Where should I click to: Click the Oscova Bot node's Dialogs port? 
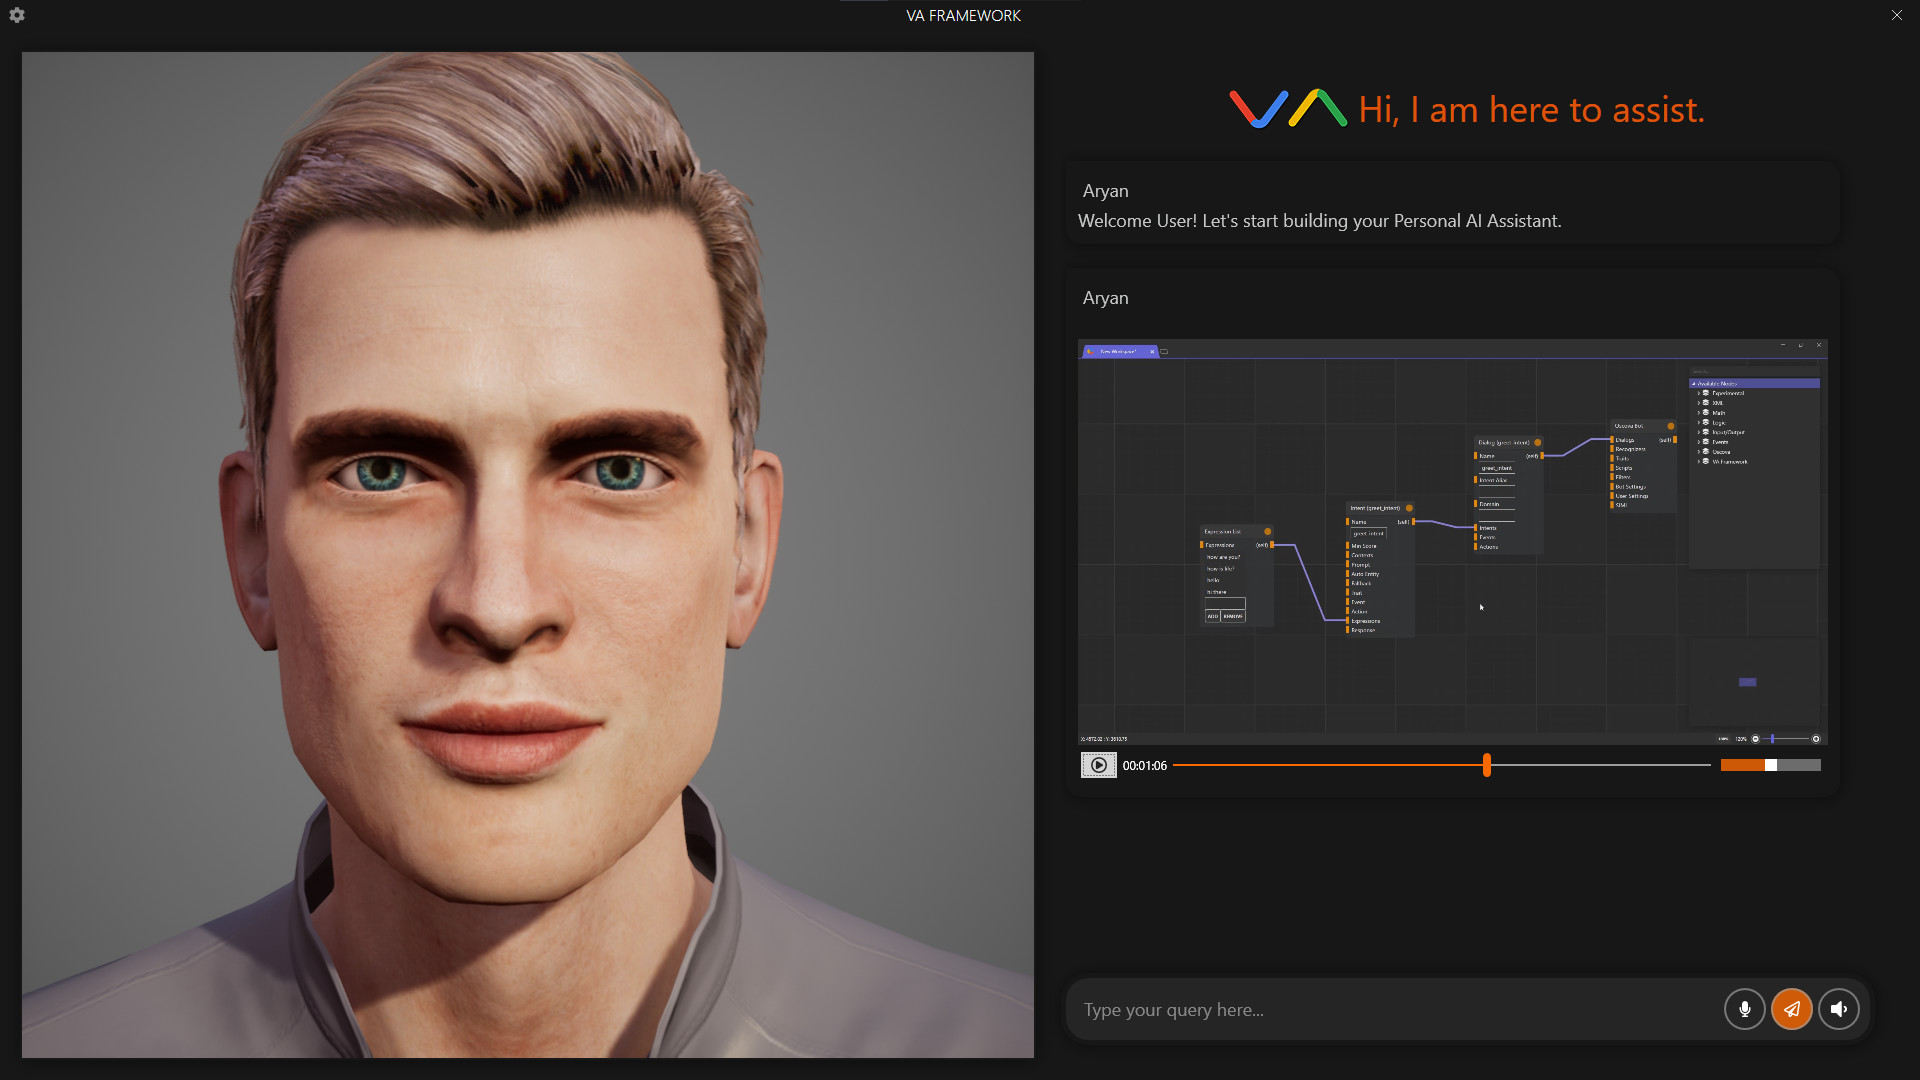pos(1612,440)
